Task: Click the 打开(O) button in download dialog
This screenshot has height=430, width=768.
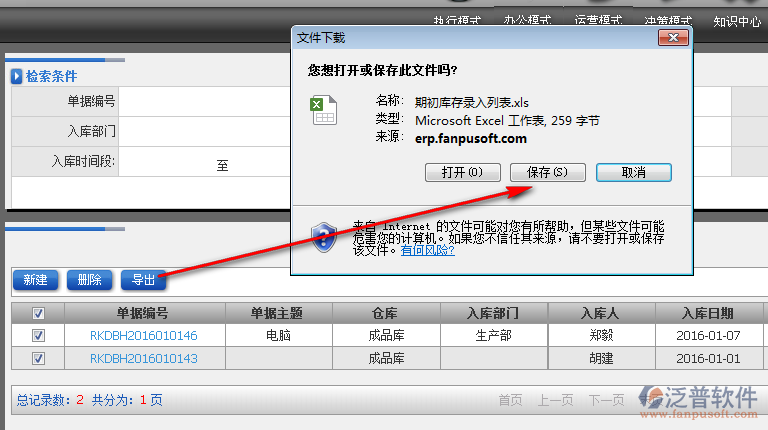Action: [x=462, y=172]
